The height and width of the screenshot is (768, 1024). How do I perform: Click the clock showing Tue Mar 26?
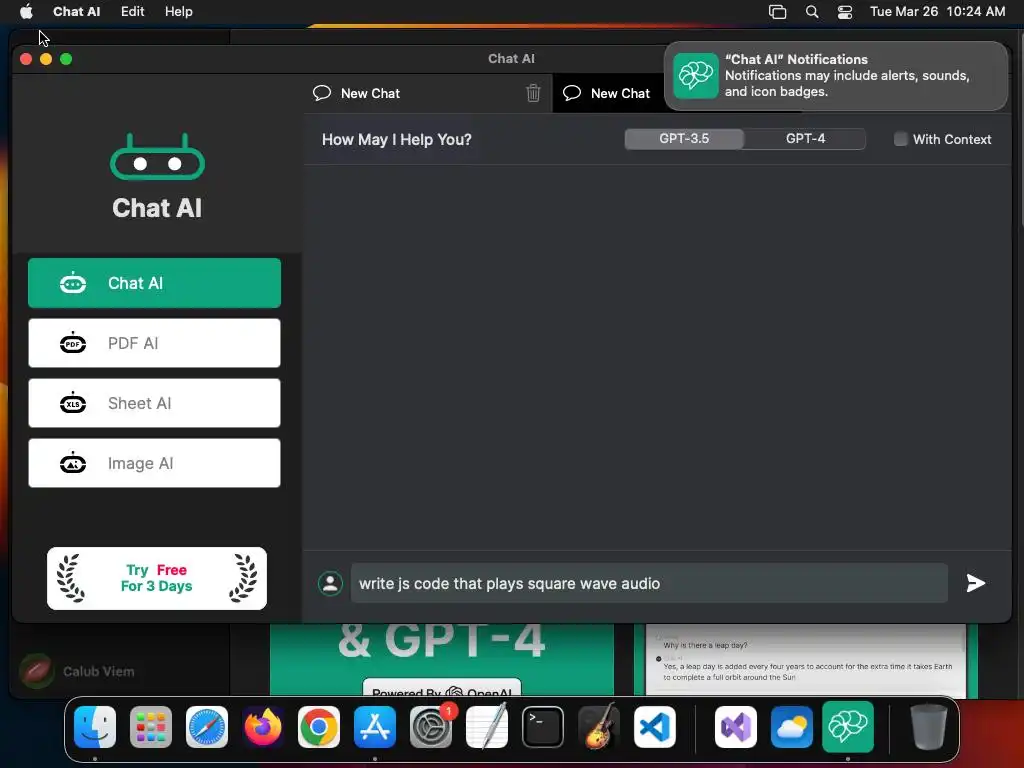[937, 12]
